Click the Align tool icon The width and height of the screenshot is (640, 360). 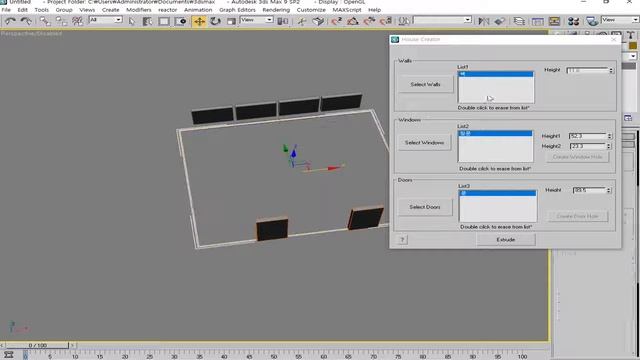(500, 21)
